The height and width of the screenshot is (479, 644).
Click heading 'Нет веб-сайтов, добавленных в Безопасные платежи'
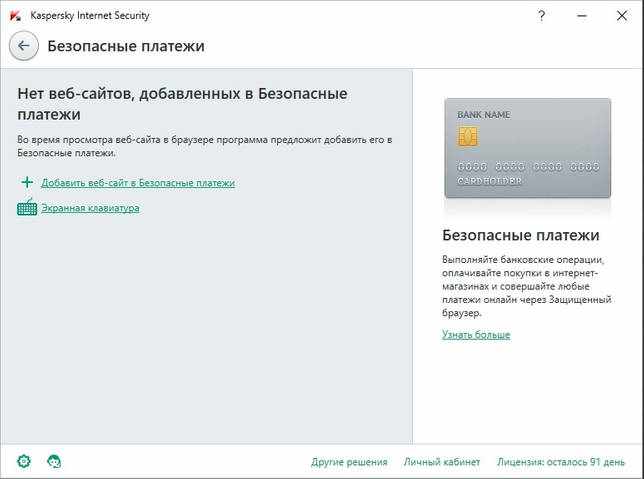182,104
